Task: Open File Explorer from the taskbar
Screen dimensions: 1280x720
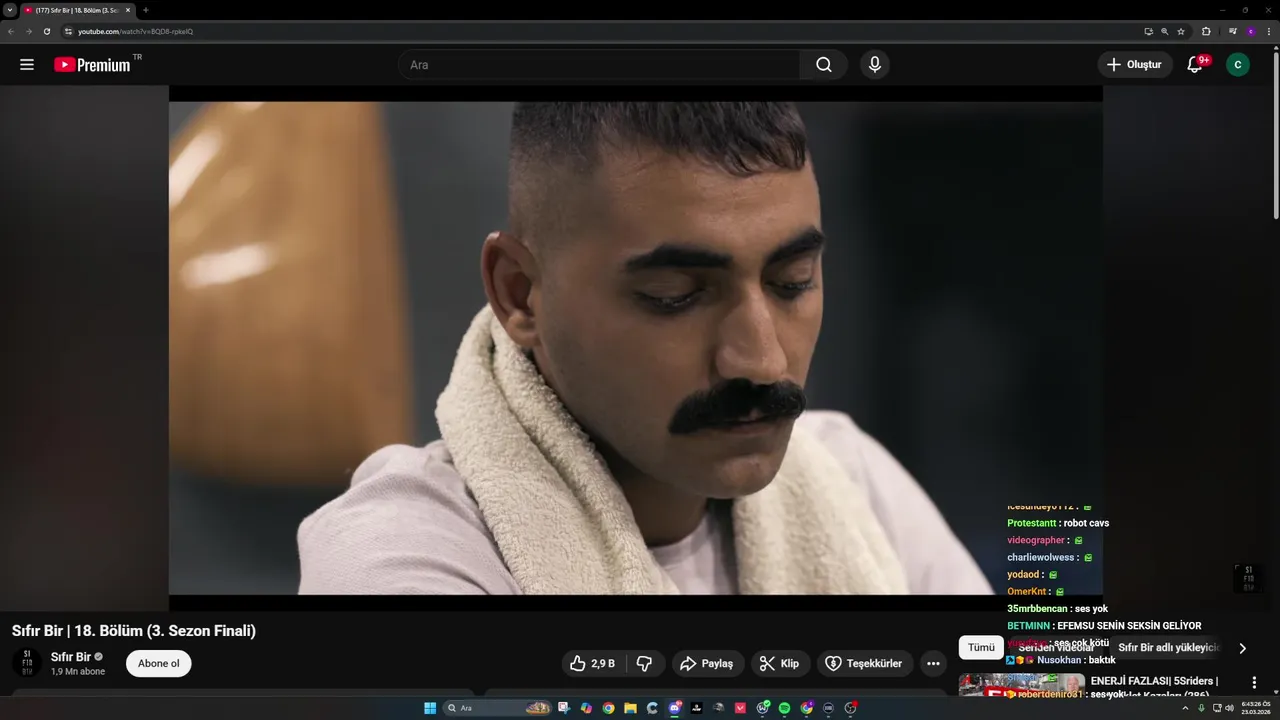Action: pos(630,708)
